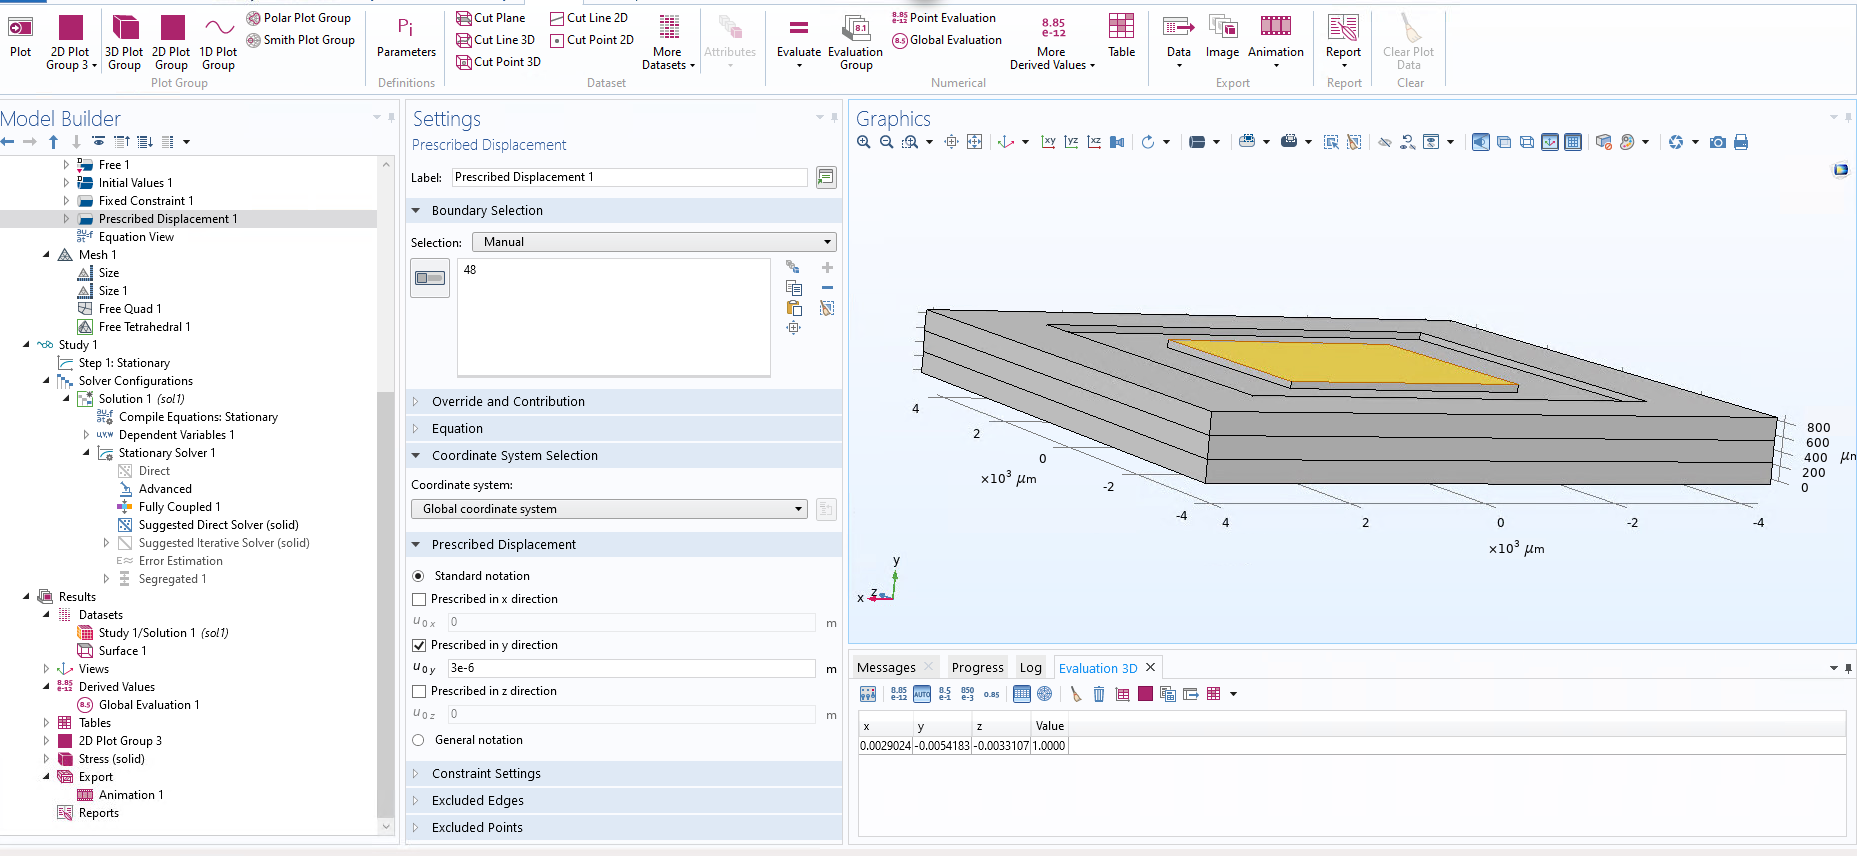Take a snapshot with the camera icon
This screenshot has width=1857, height=856.
[1717, 142]
